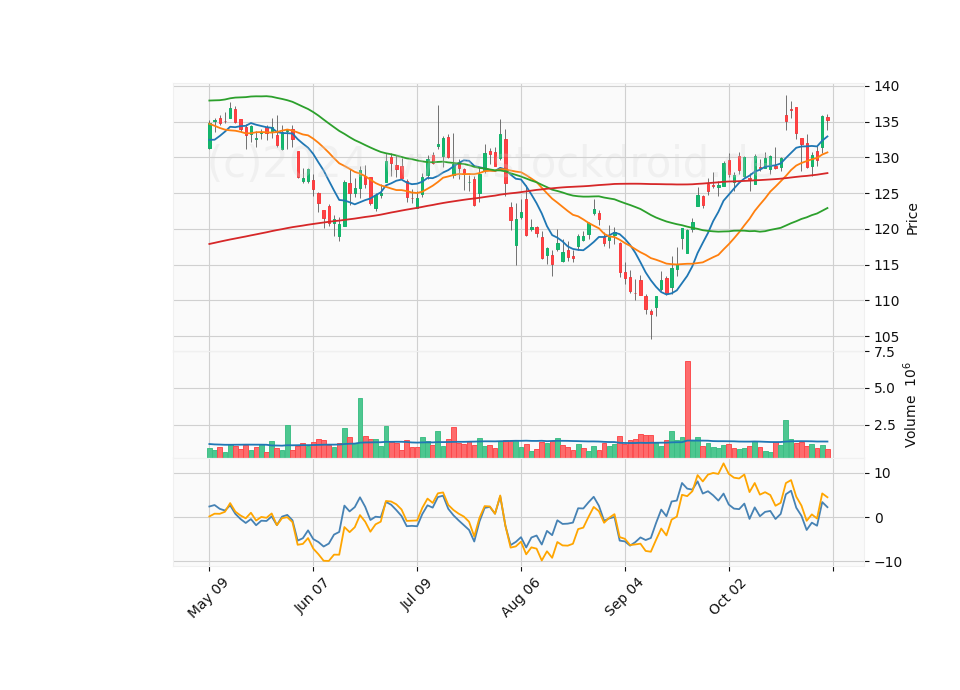Select the 2.5 volume axis tick

click(884, 425)
